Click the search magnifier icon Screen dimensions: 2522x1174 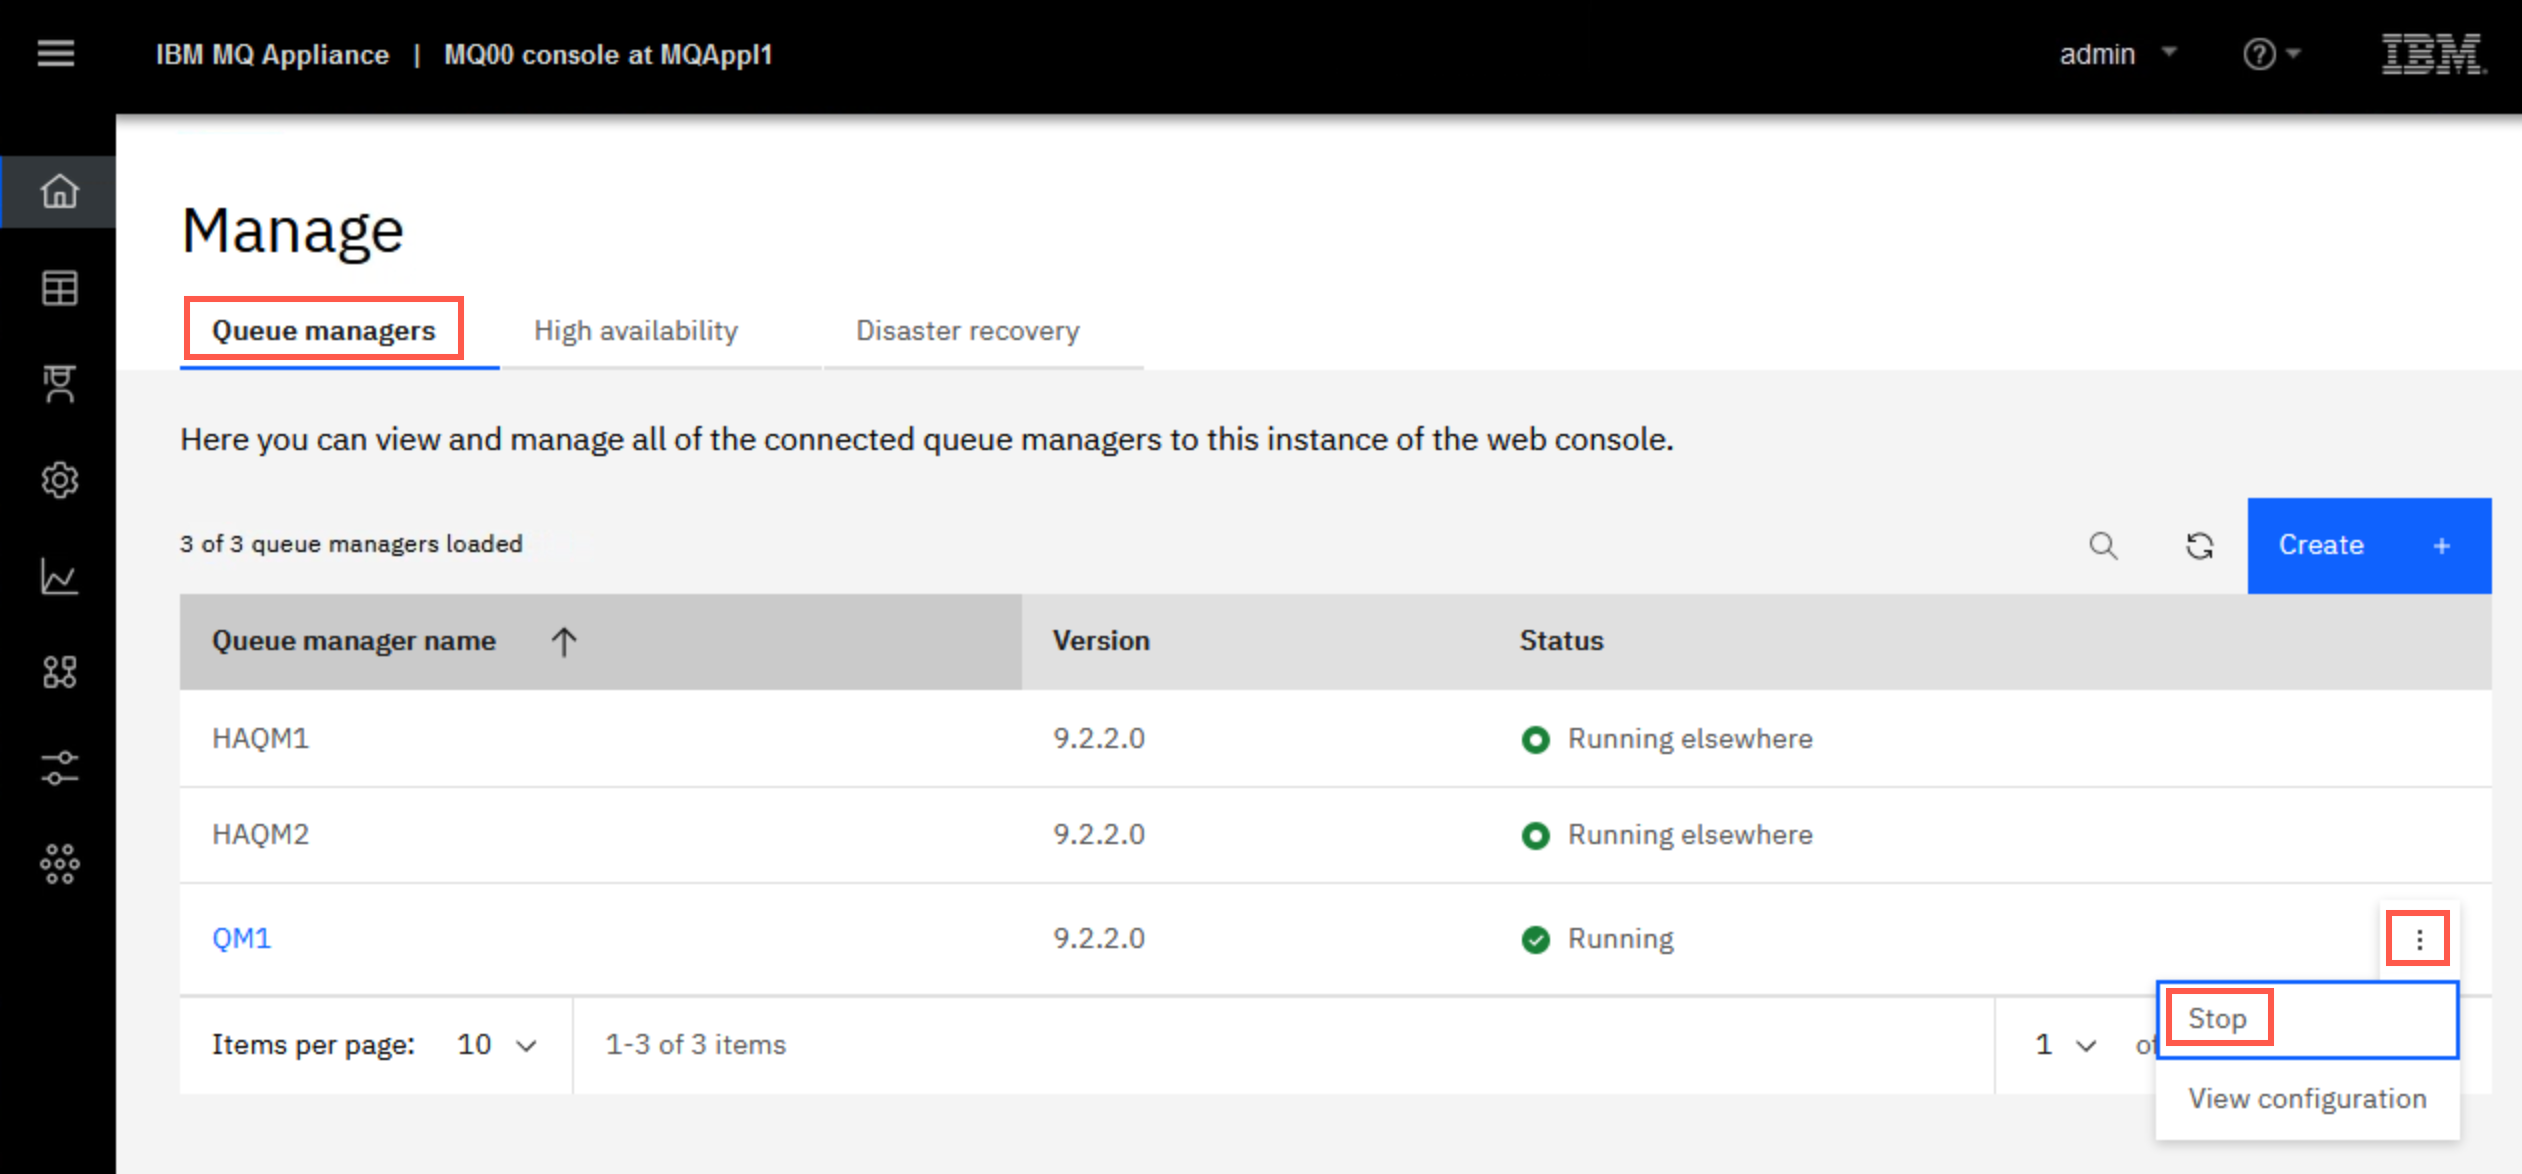pyautogui.click(x=2103, y=546)
